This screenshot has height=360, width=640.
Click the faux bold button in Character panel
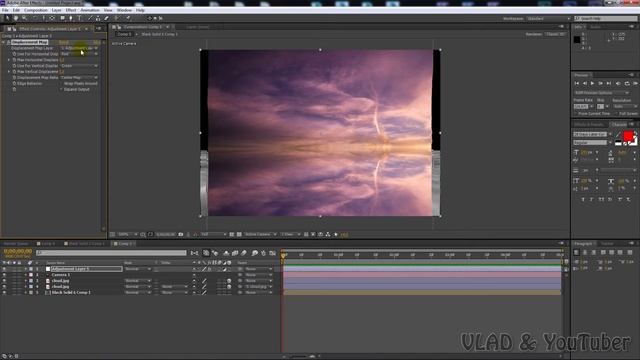(x=582, y=199)
